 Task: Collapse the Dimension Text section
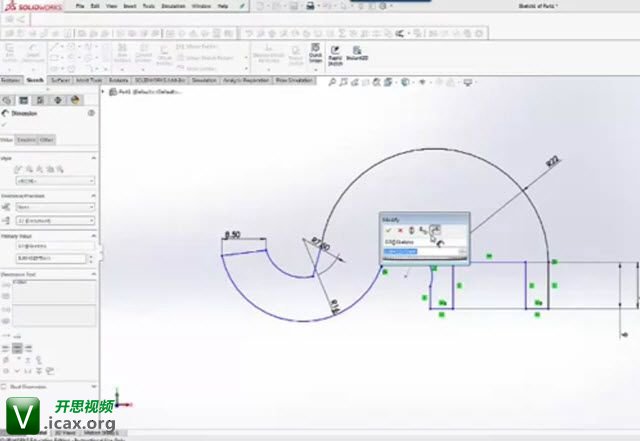93,274
